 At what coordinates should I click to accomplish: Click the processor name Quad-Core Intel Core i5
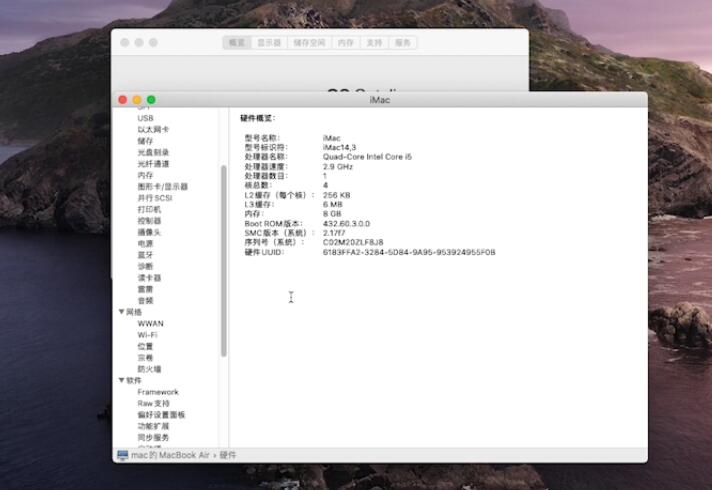[x=367, y=157]
